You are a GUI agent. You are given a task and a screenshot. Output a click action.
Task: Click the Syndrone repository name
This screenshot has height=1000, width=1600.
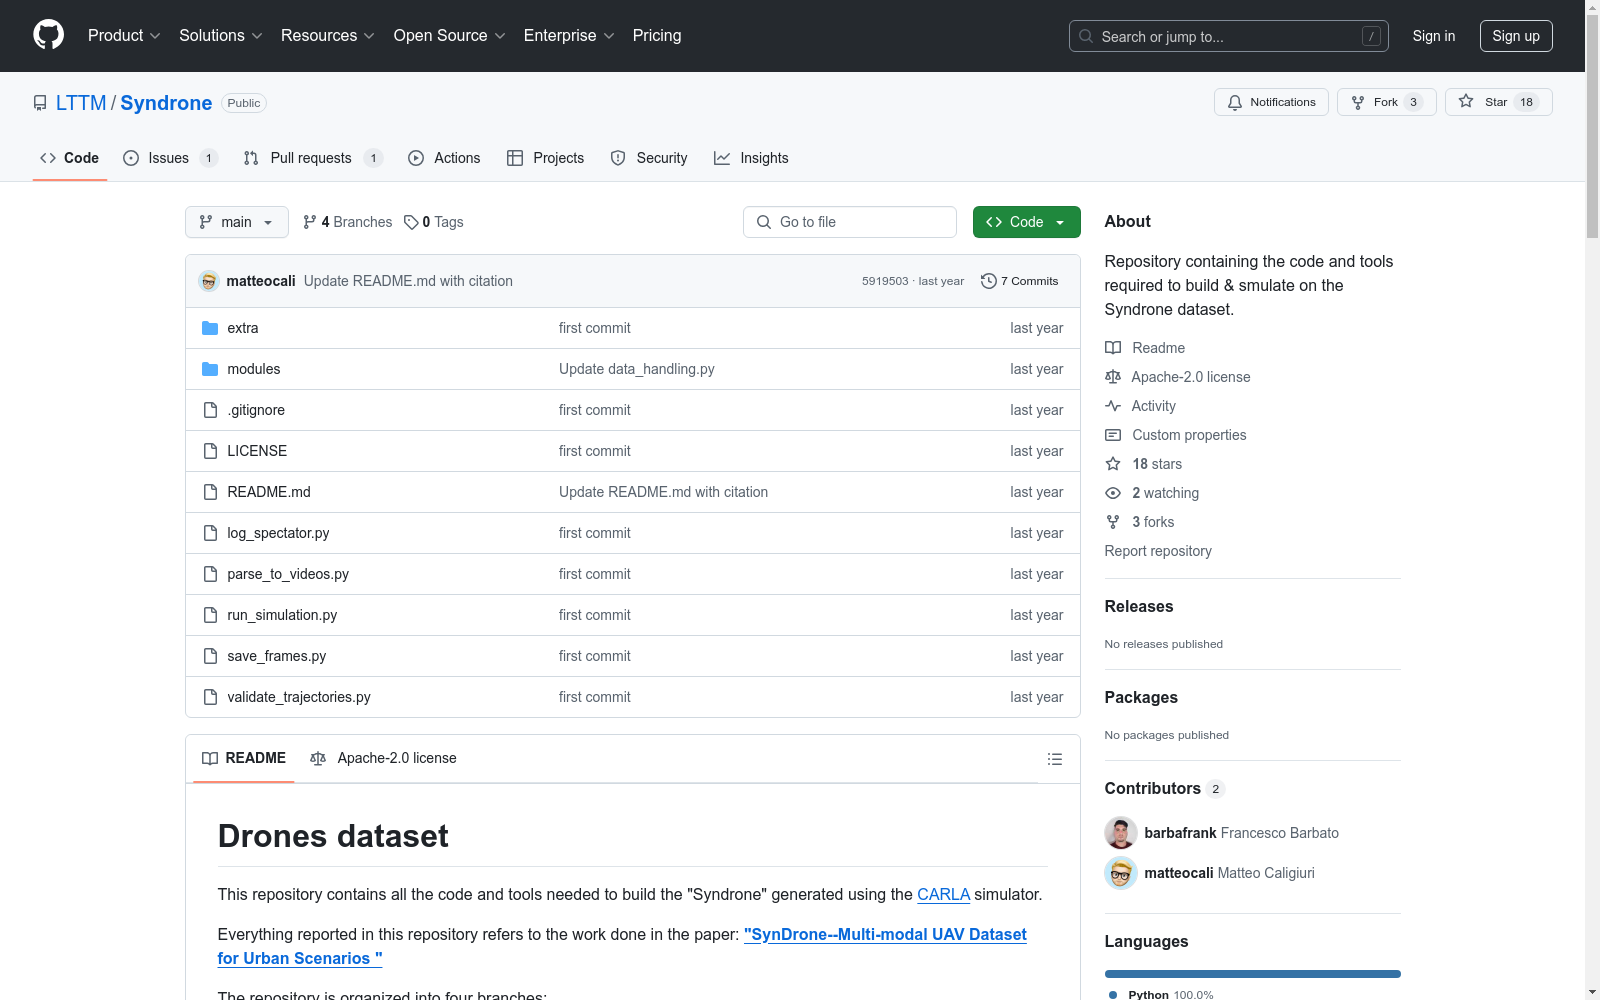[166, 103]
